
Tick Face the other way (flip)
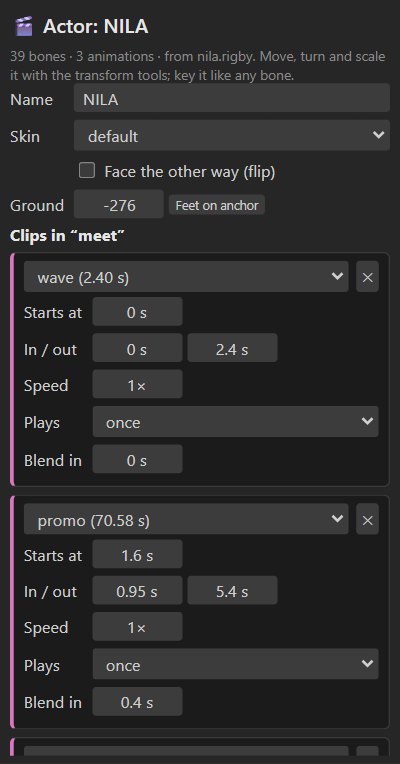(87, 171)
